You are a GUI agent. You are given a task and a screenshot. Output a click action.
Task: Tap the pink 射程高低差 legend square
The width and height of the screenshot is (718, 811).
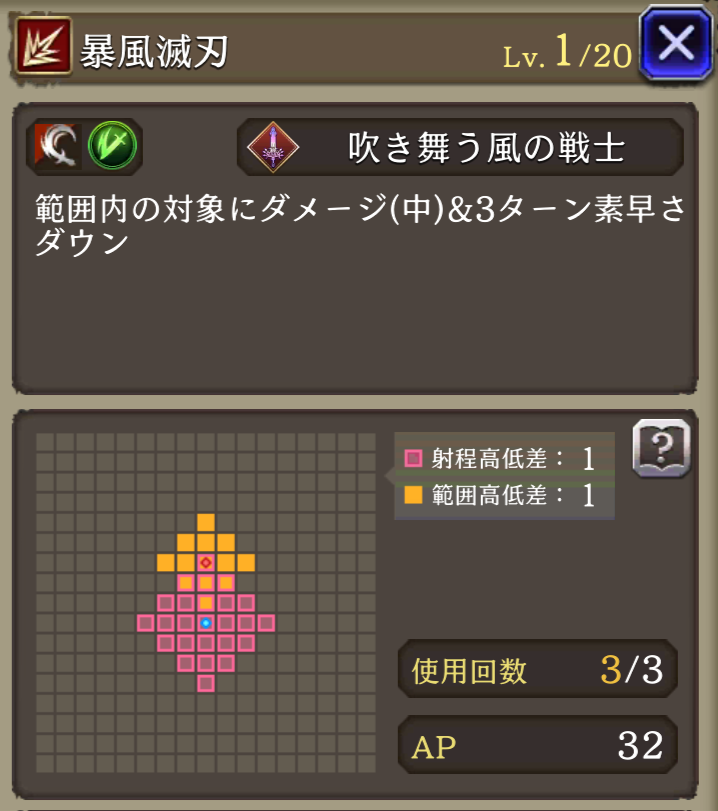tap(413, 458)
